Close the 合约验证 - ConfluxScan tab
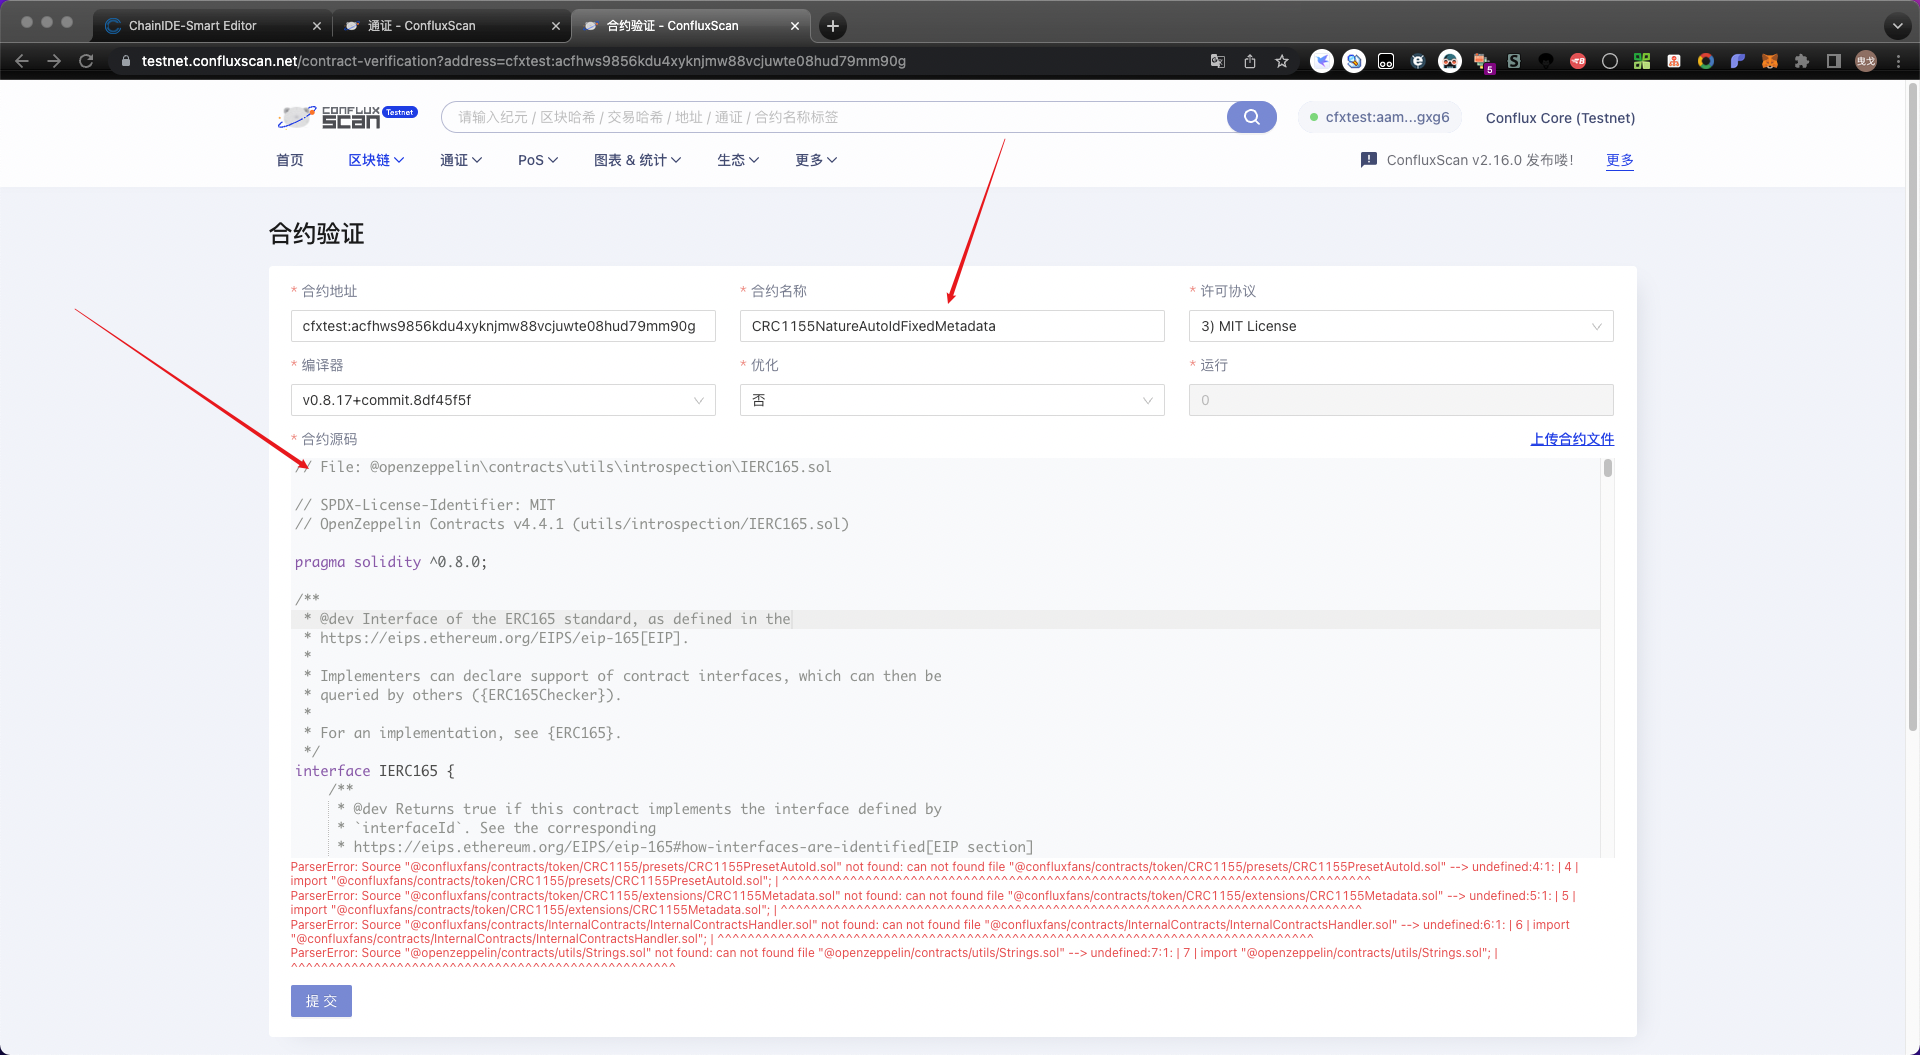 795,26
